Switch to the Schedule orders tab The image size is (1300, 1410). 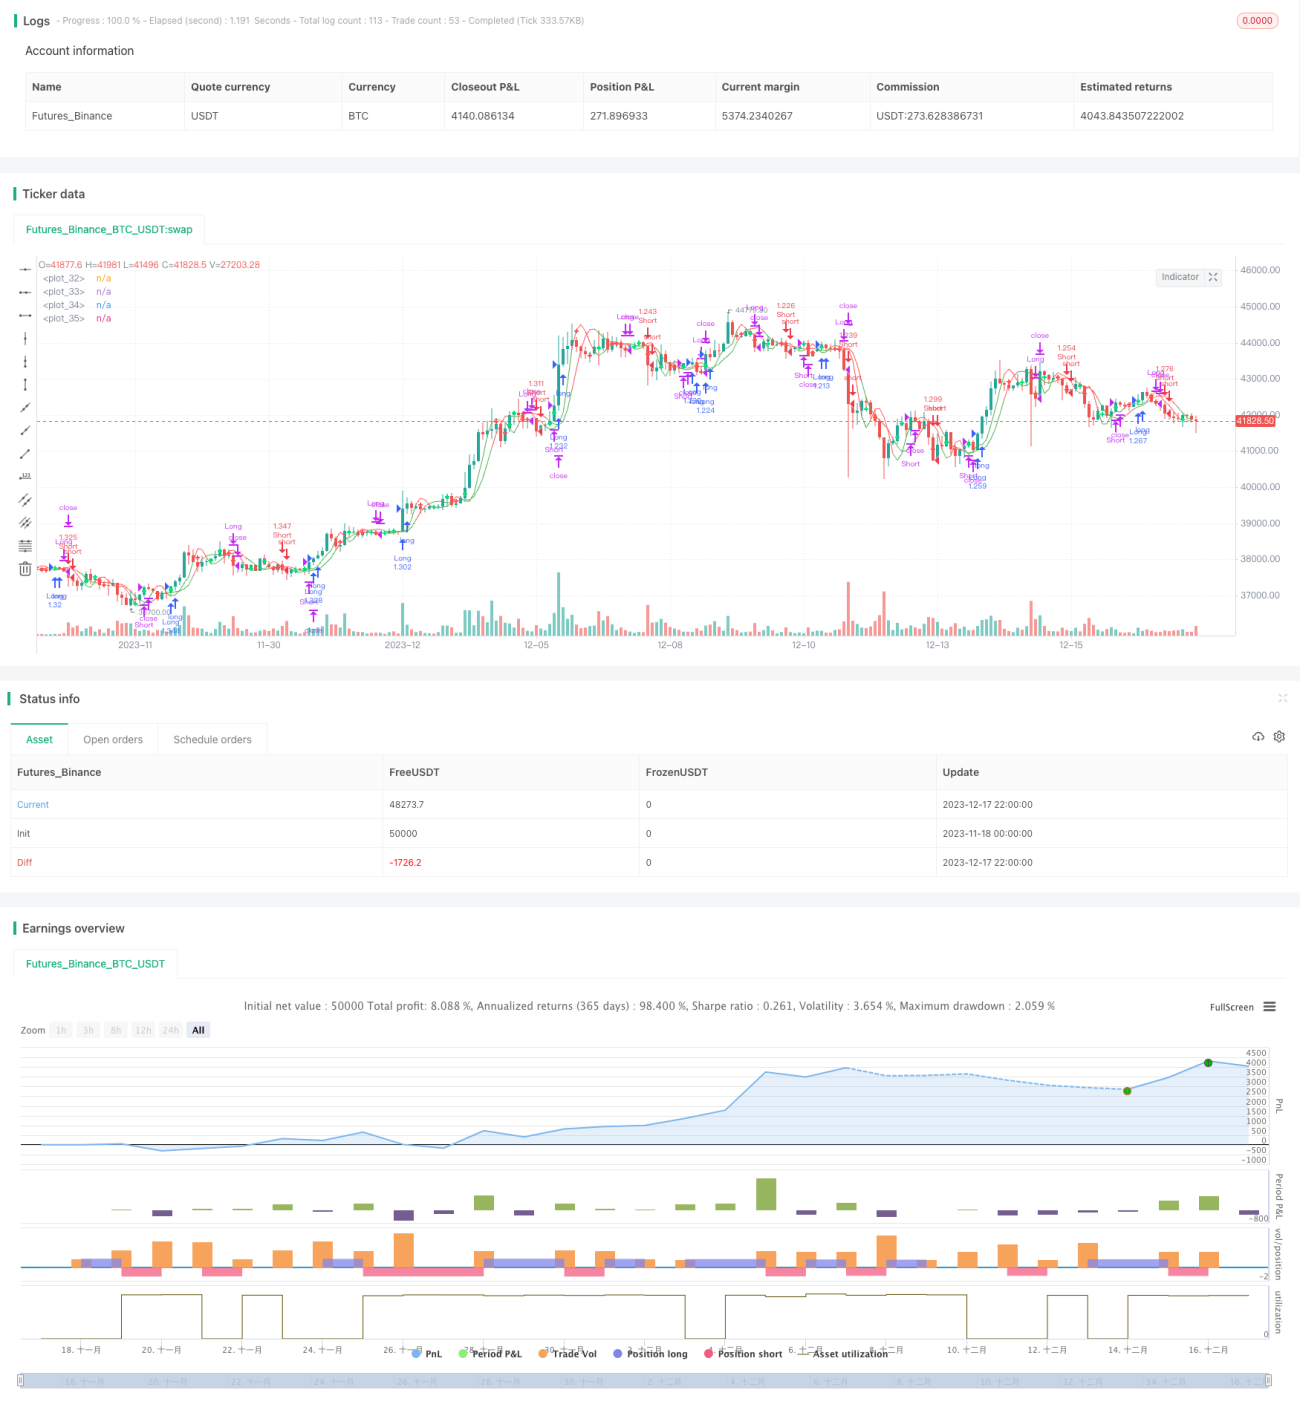(x=212, y=740)
